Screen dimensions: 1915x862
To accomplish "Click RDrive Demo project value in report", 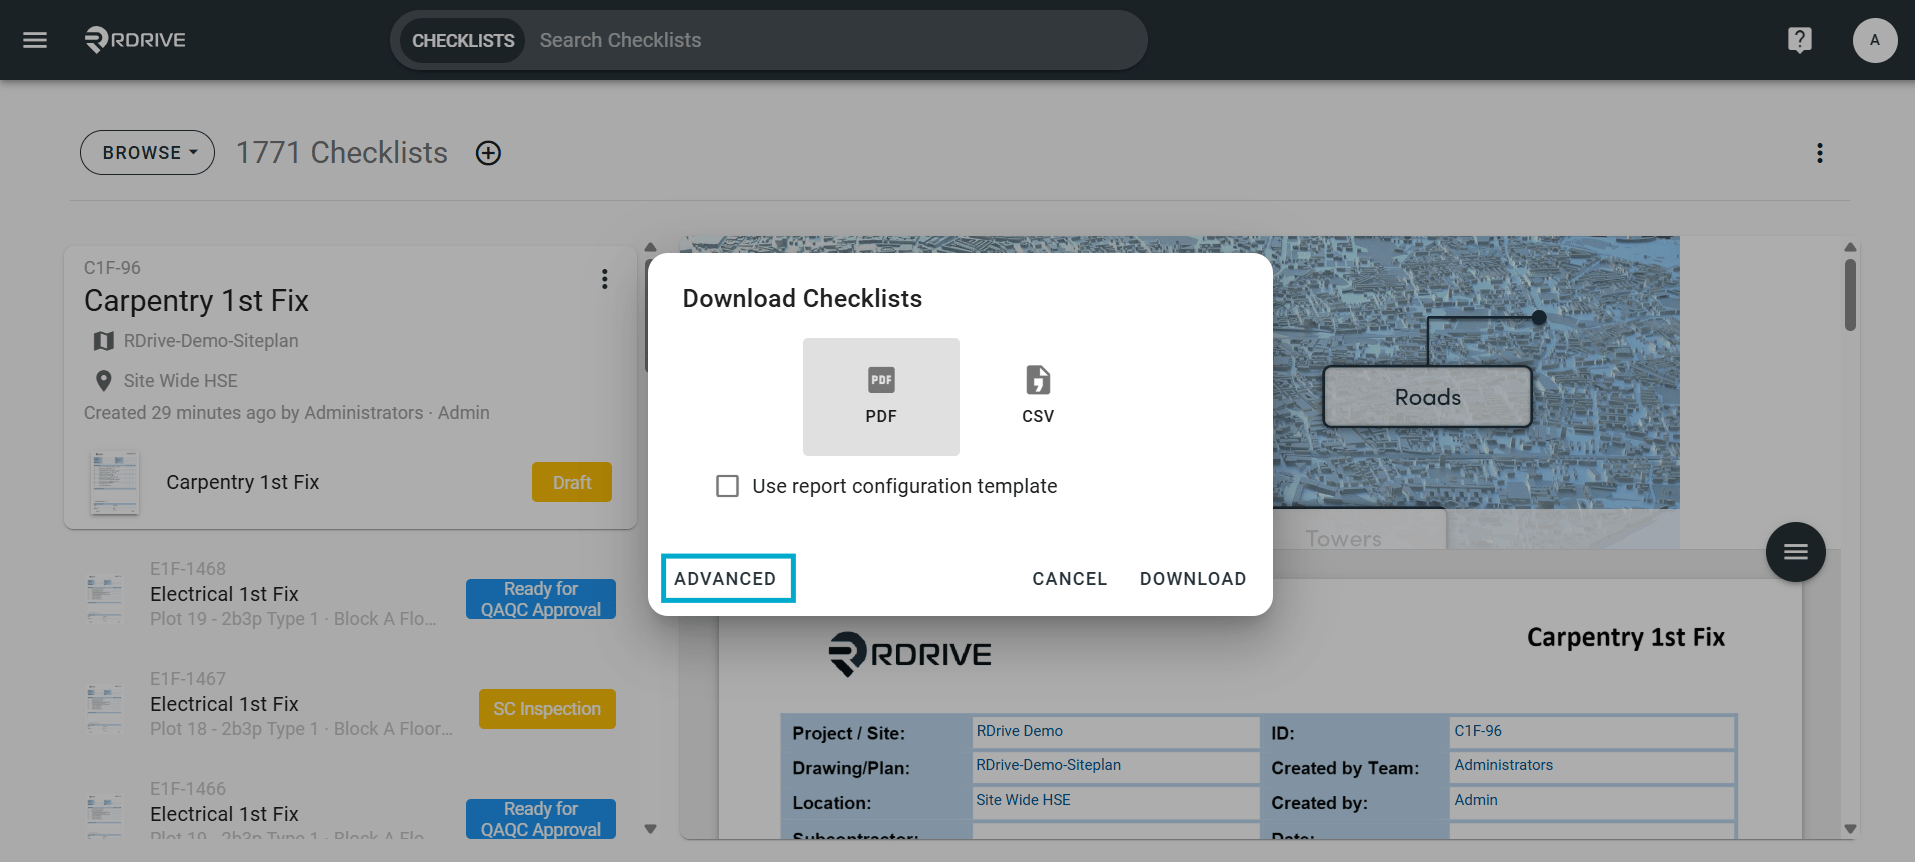I will pyautogui.click(x=1019, y=731).
